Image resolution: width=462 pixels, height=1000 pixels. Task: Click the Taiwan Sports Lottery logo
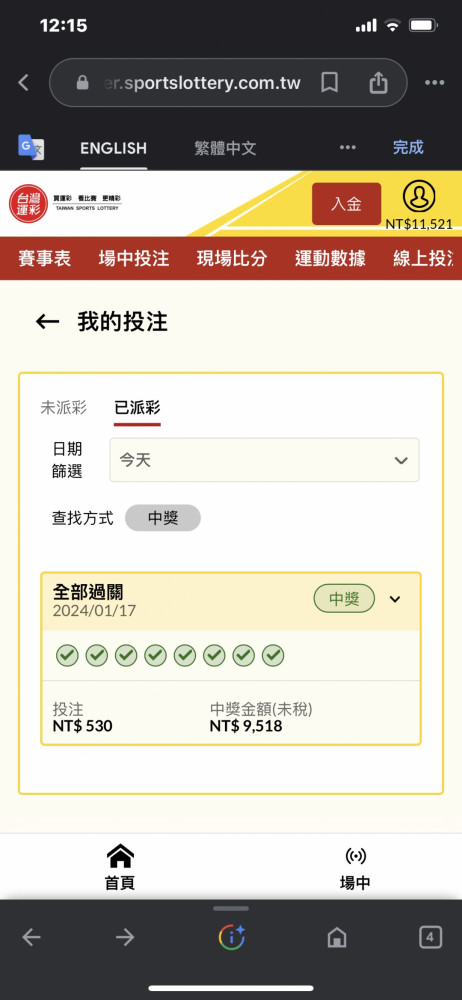point(65,203)
